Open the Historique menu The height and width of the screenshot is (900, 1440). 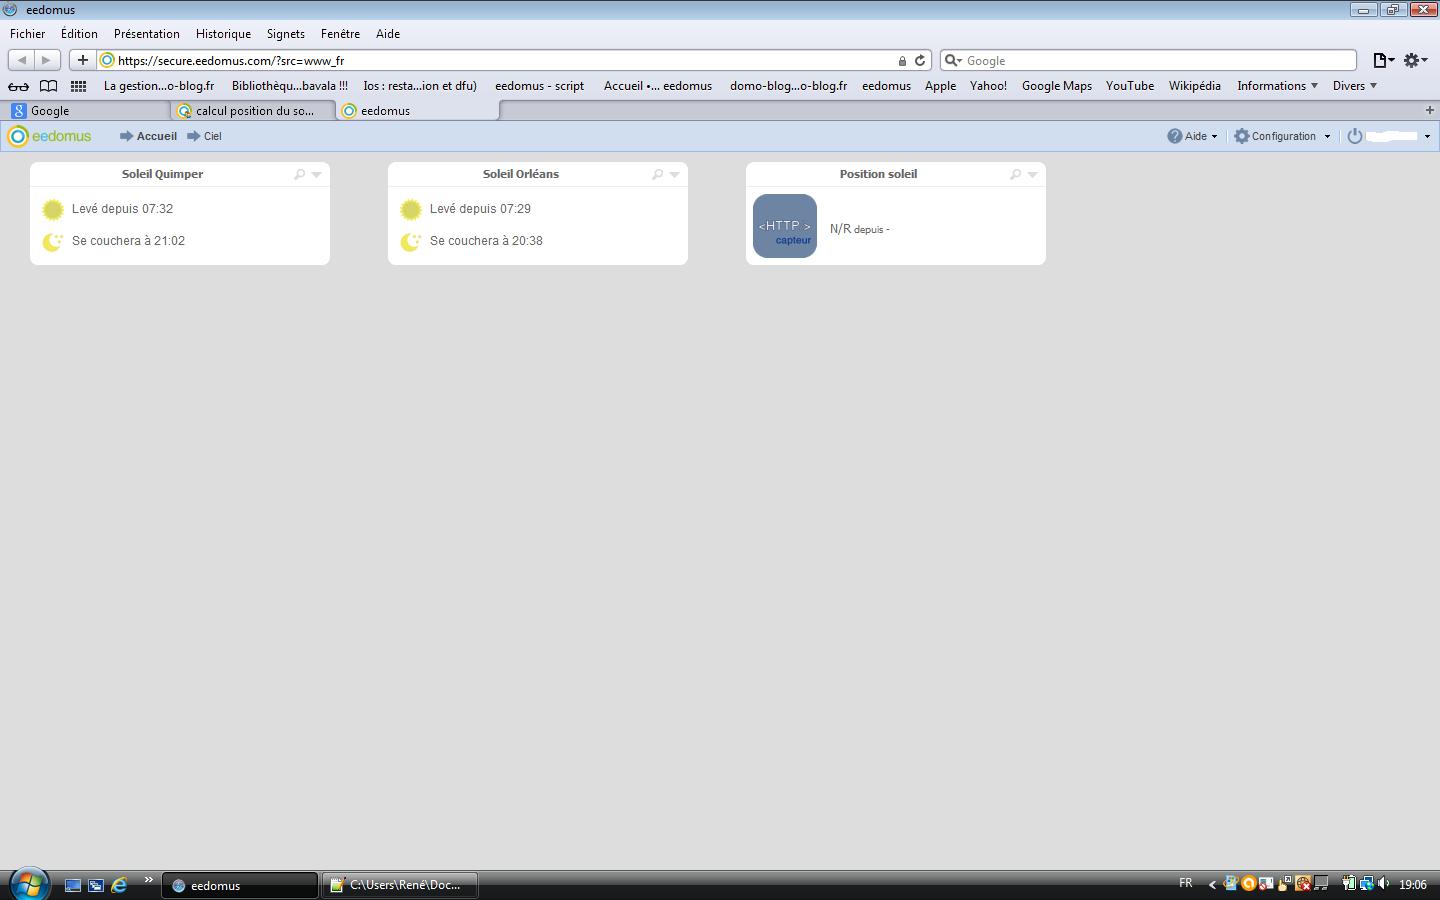tap(223, 34)
